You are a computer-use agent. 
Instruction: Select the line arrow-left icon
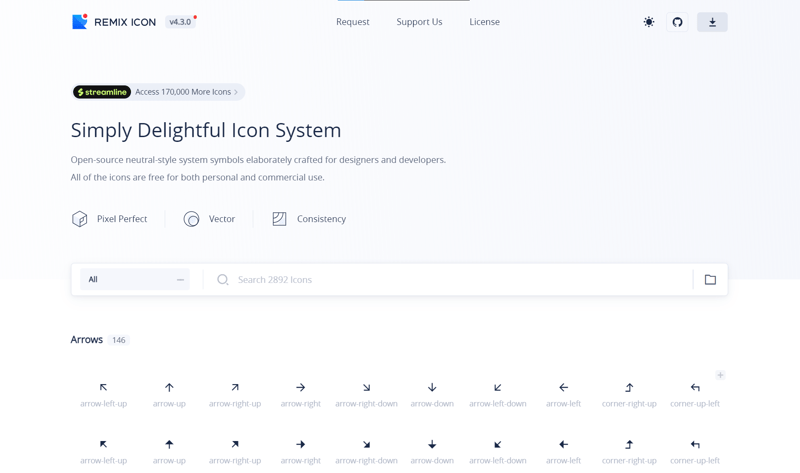coord(564,388)
